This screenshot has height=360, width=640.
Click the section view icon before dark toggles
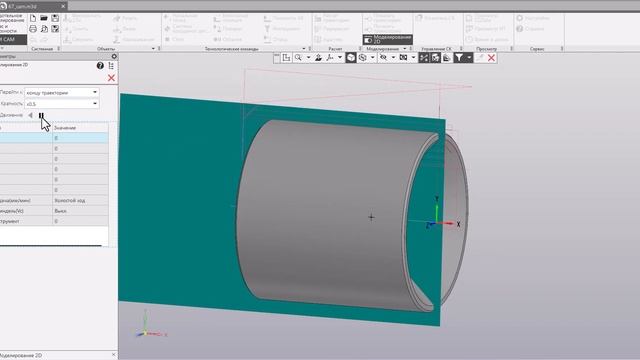[404, 58]
